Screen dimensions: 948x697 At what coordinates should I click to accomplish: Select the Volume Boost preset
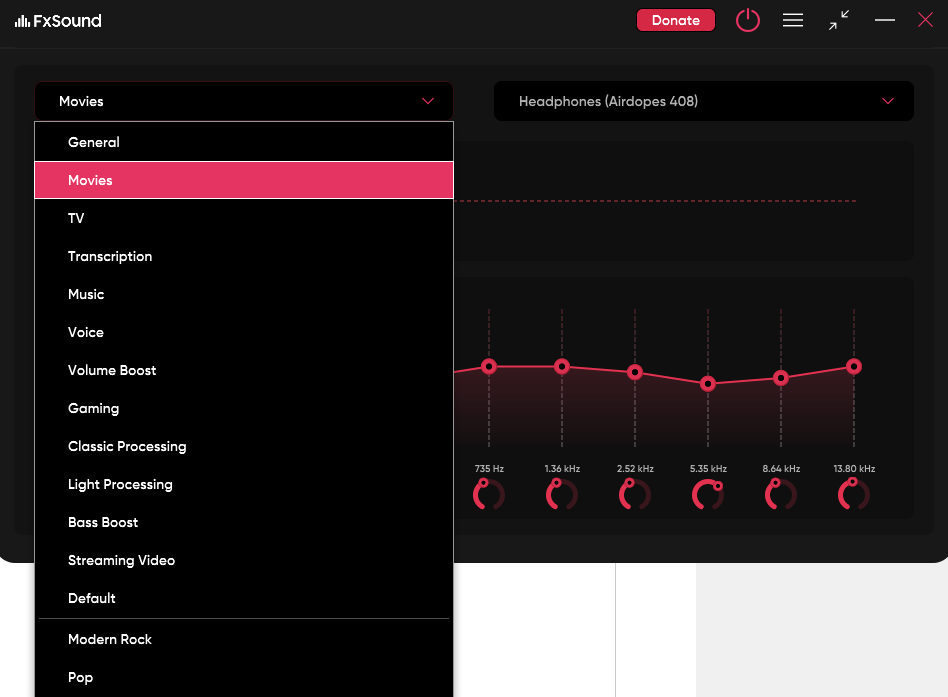(244, 371)
